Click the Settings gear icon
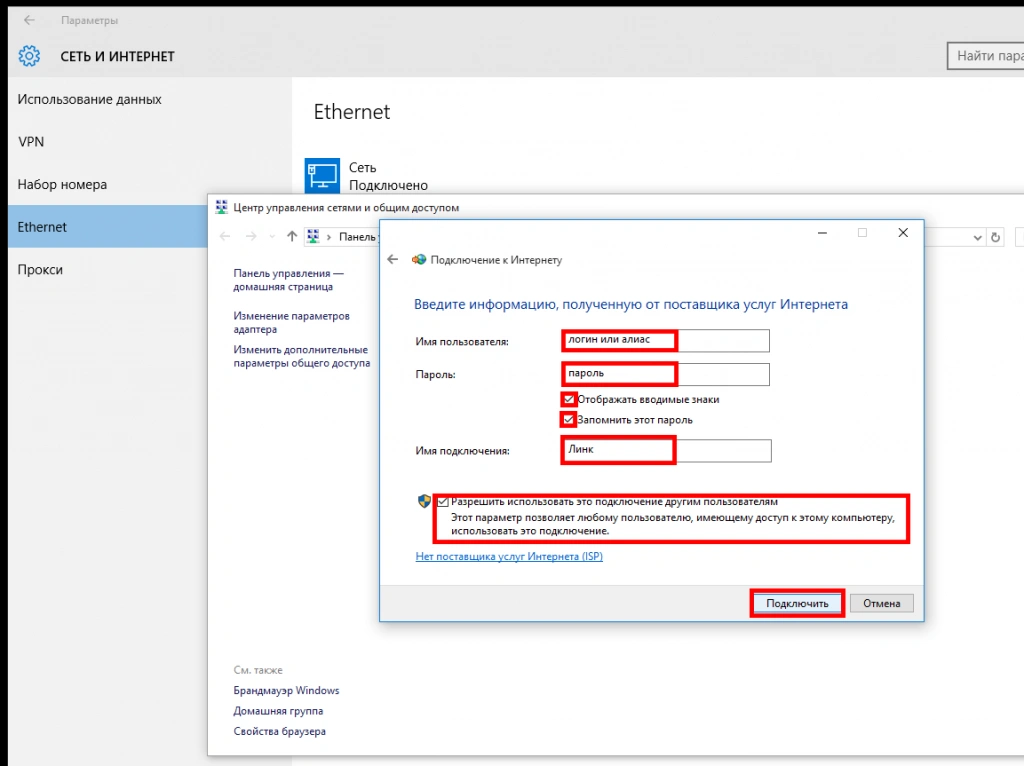This screenshot has width=1024, height=766. point(29,56)
